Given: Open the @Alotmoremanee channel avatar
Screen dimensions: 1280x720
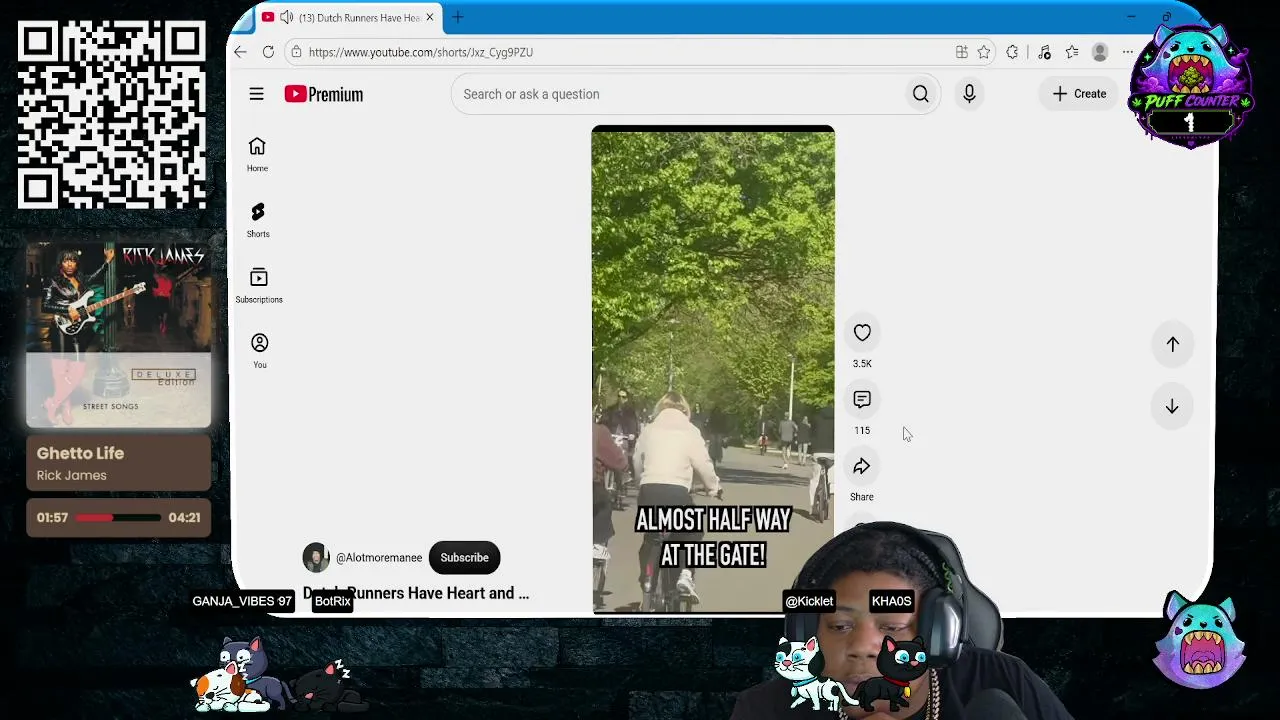Looking at the screenshot, I should (316, 558).
